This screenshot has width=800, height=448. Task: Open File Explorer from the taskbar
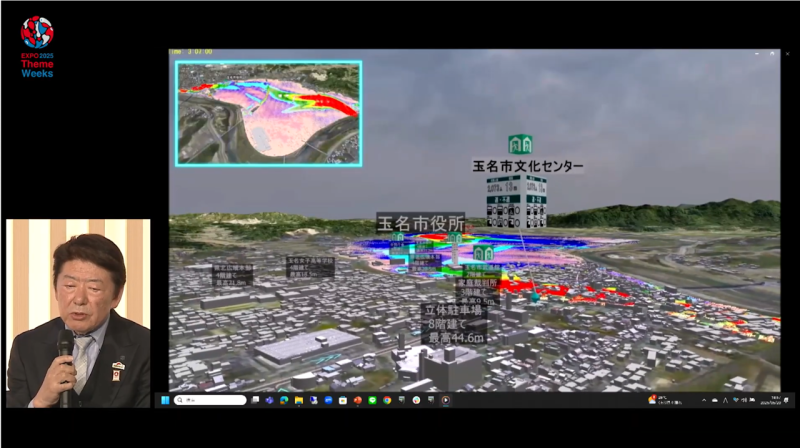pos(299,400)
